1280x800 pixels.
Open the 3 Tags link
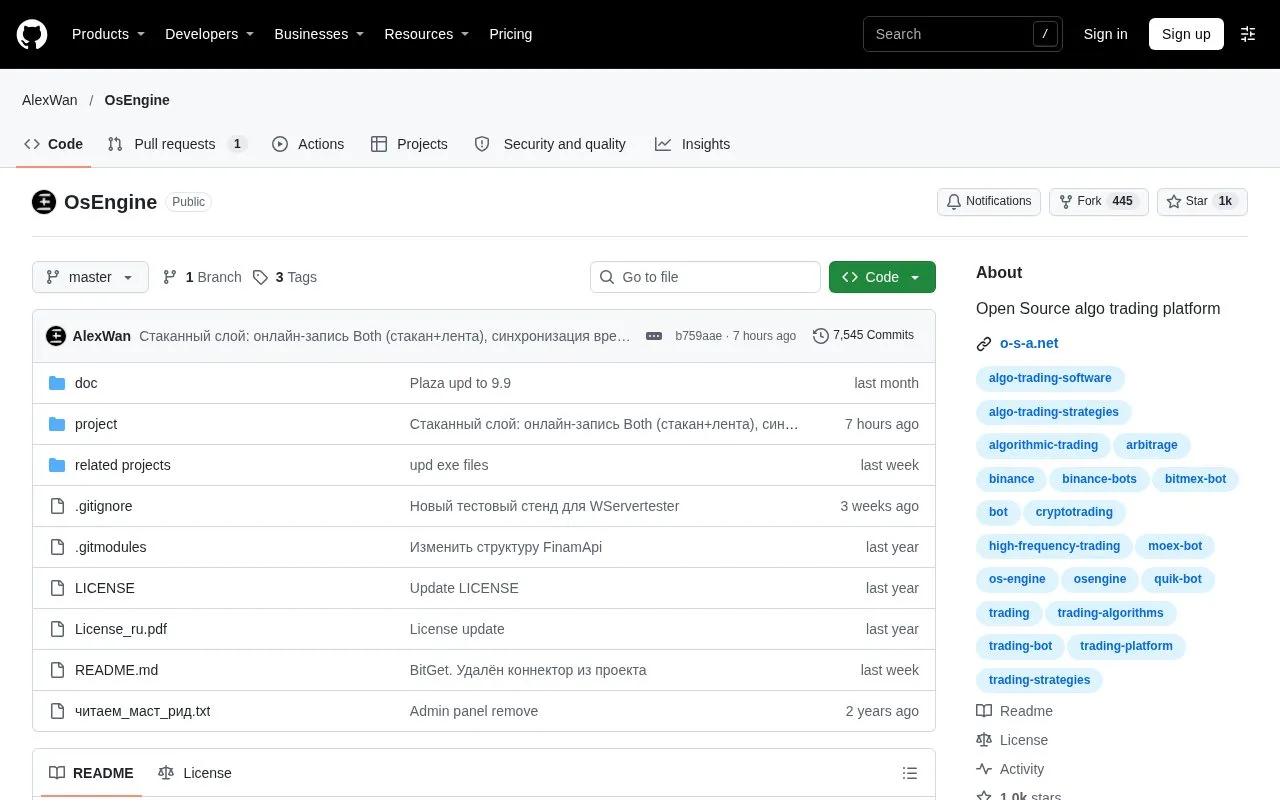(285, 277)
